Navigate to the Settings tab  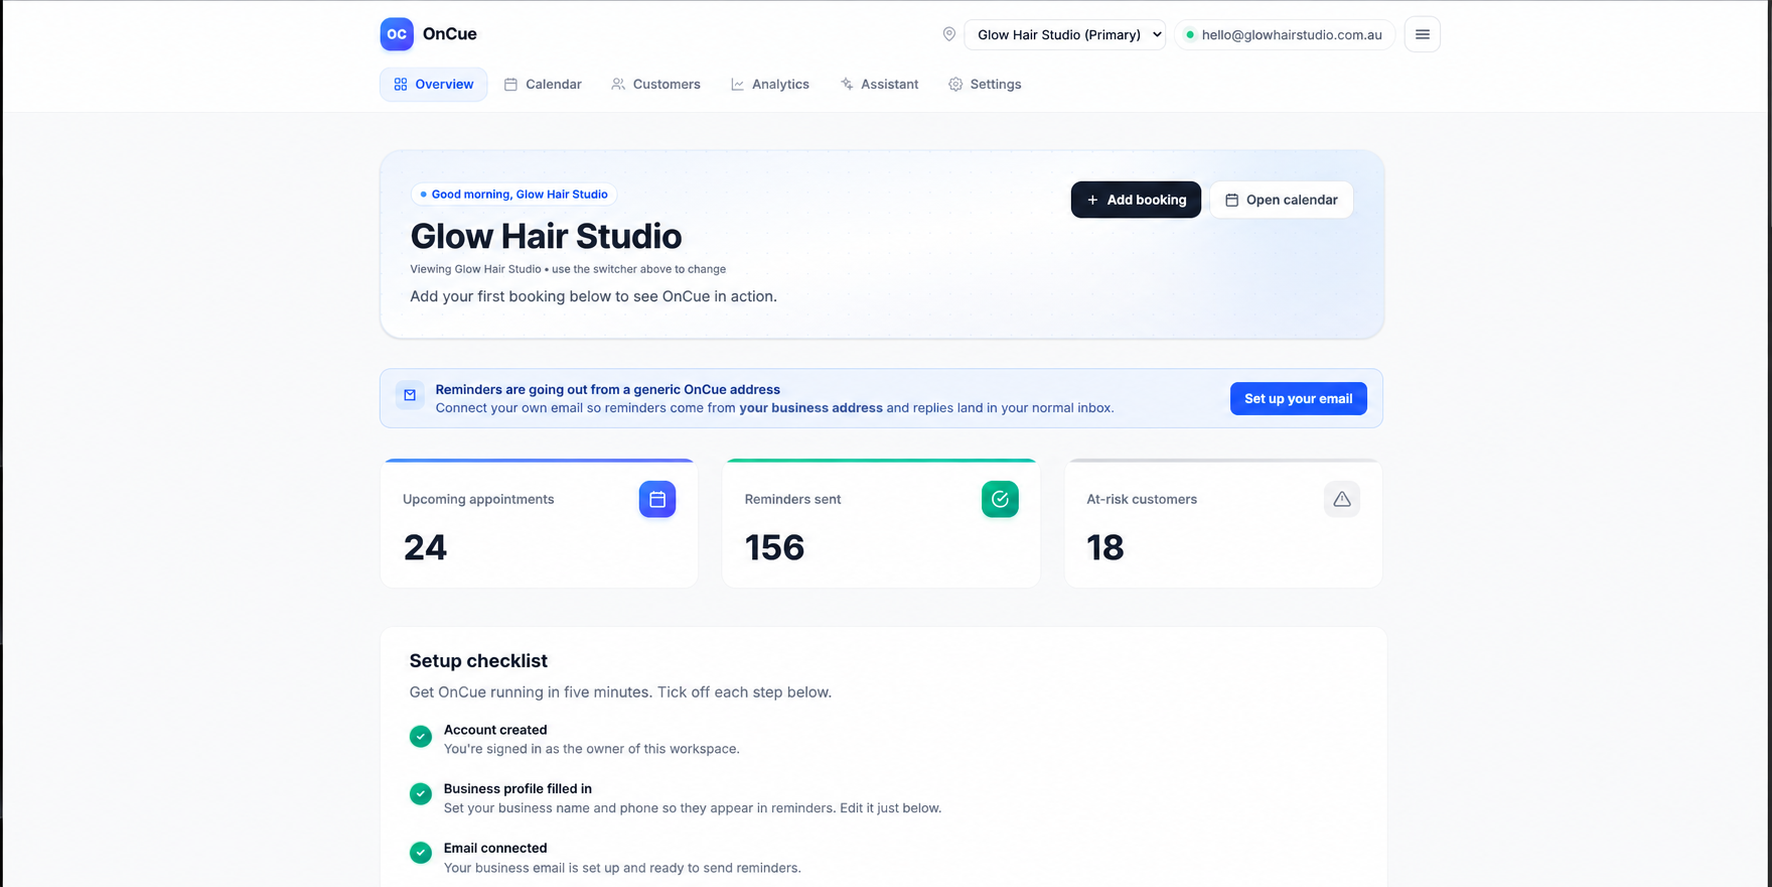[x=985, y=84]
